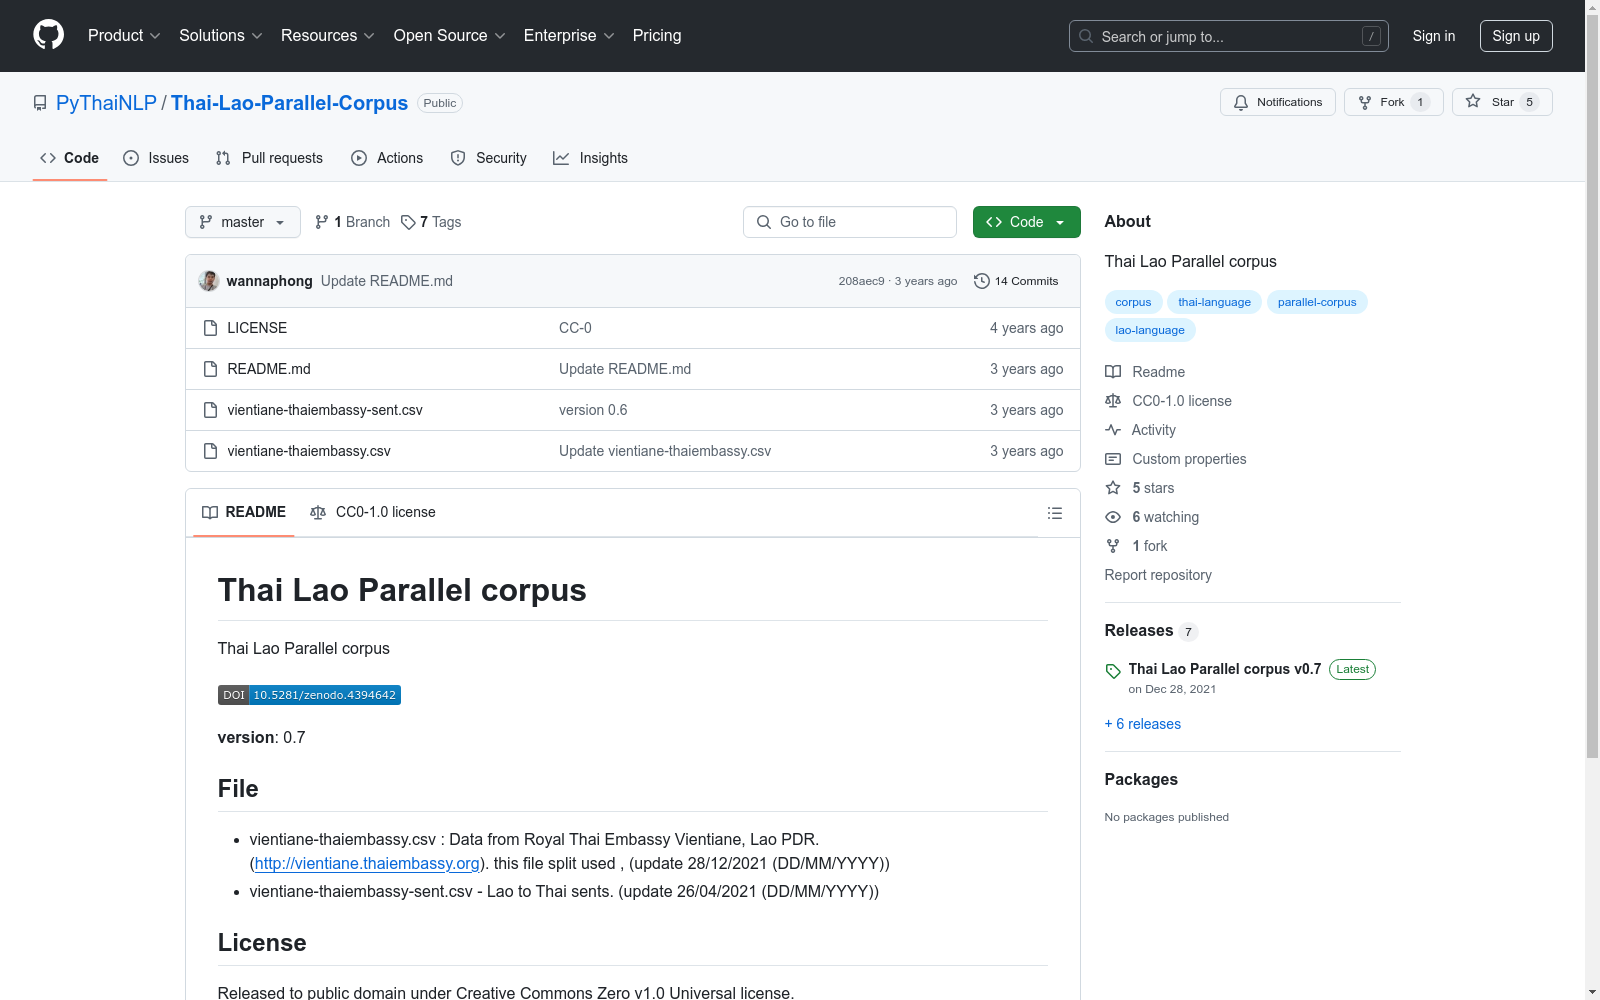The height and width of the screenshot is (1000, 1600).
Task: Click the magnifier icon in the search bar
Action: [1086, 36]
